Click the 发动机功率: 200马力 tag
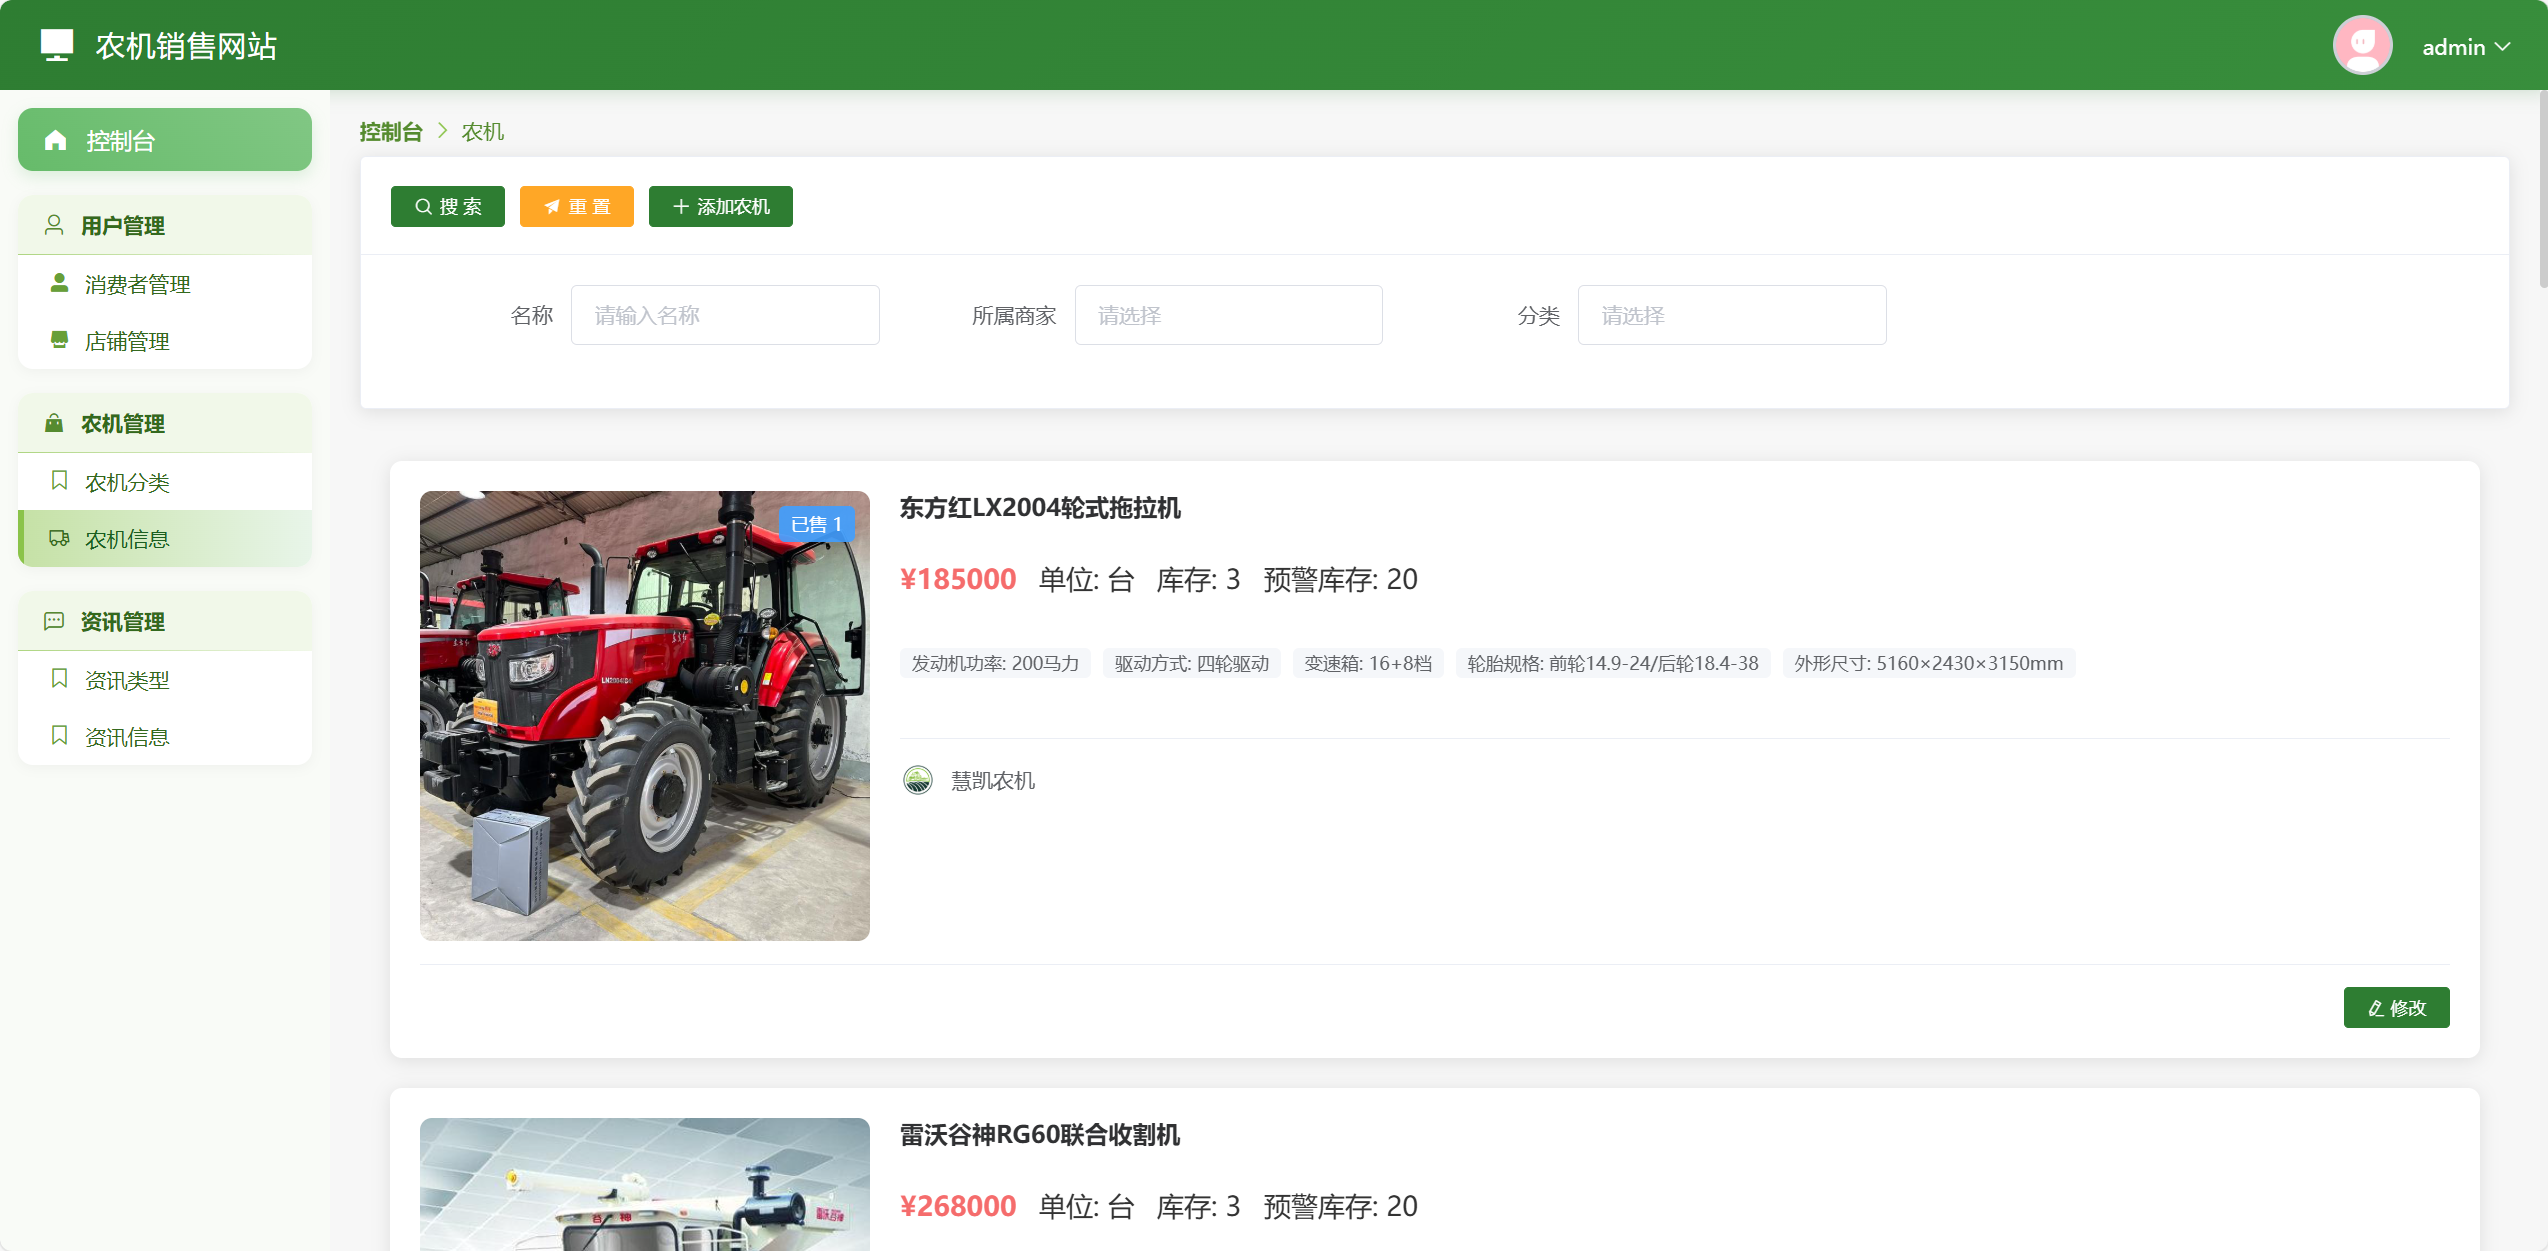Image resolution: width=2548 pixels, height=1251 pixels. click(x=995, y=663)
